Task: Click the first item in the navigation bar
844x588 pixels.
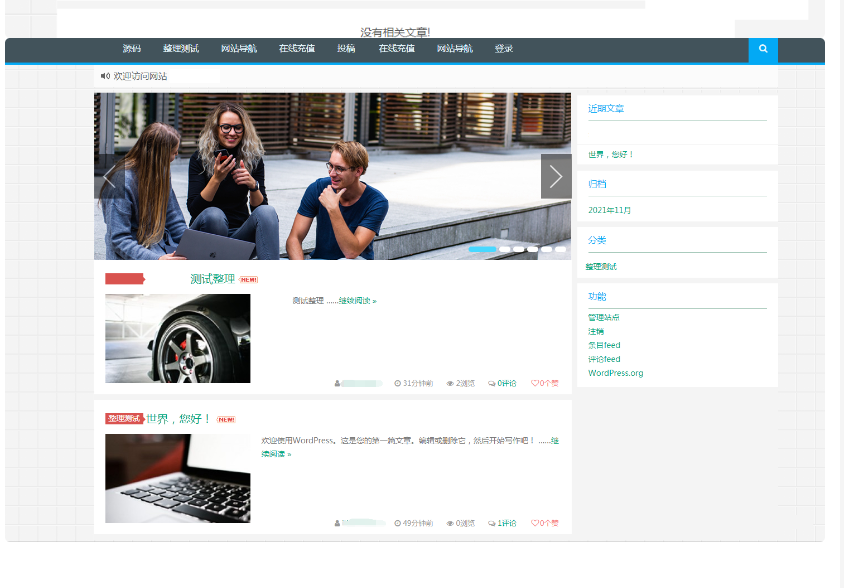Action: (132, 49)
